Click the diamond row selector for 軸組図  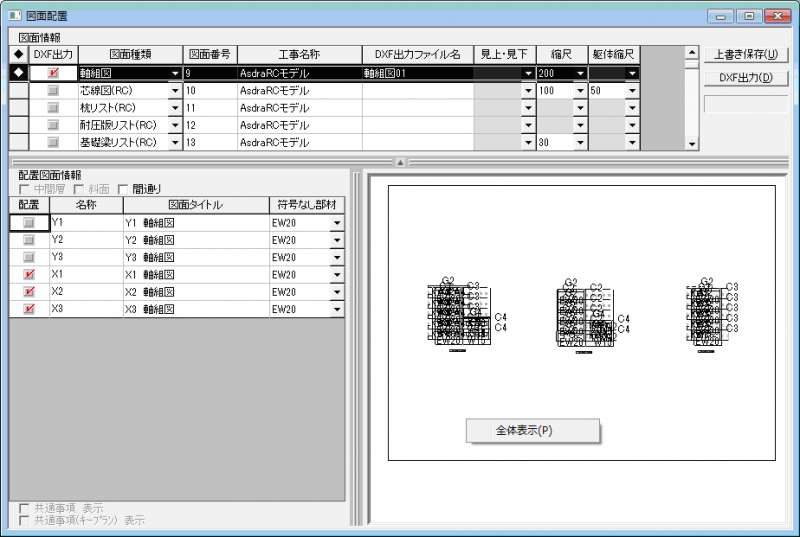19,73
